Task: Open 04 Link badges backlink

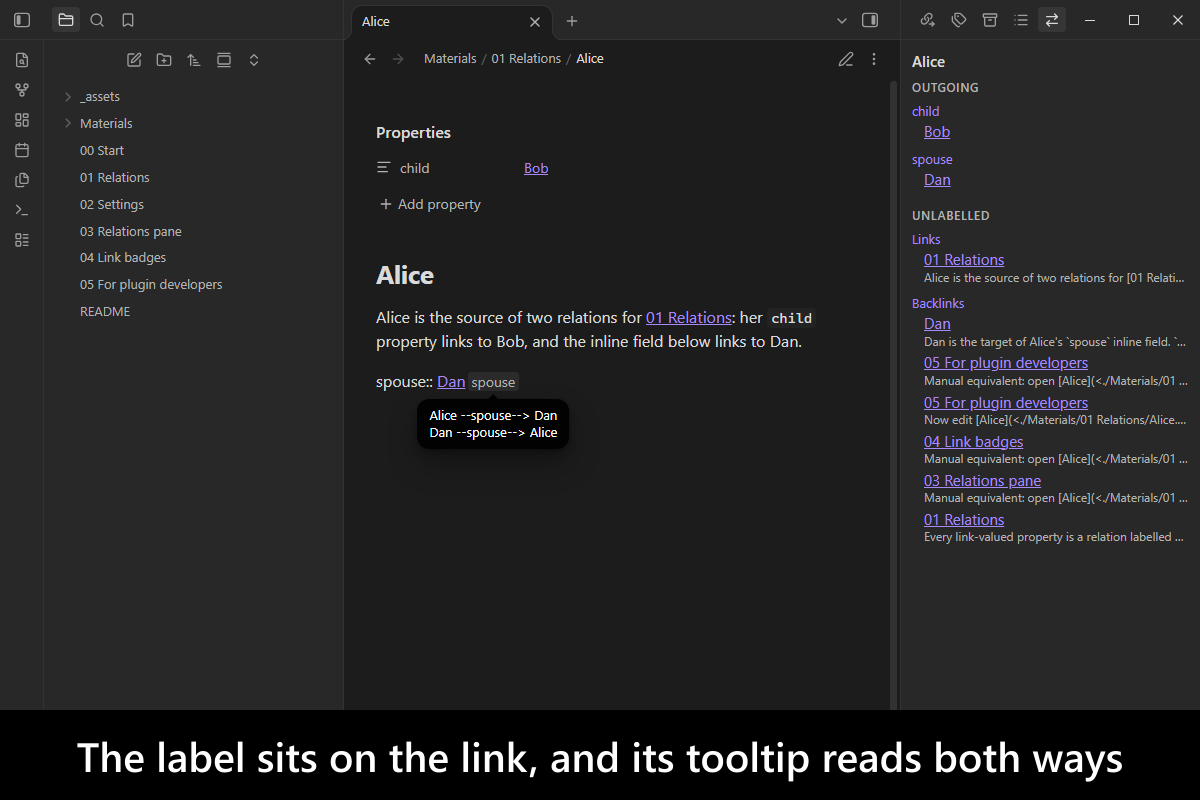Action: pyautogui.click(x=973, y=442)
